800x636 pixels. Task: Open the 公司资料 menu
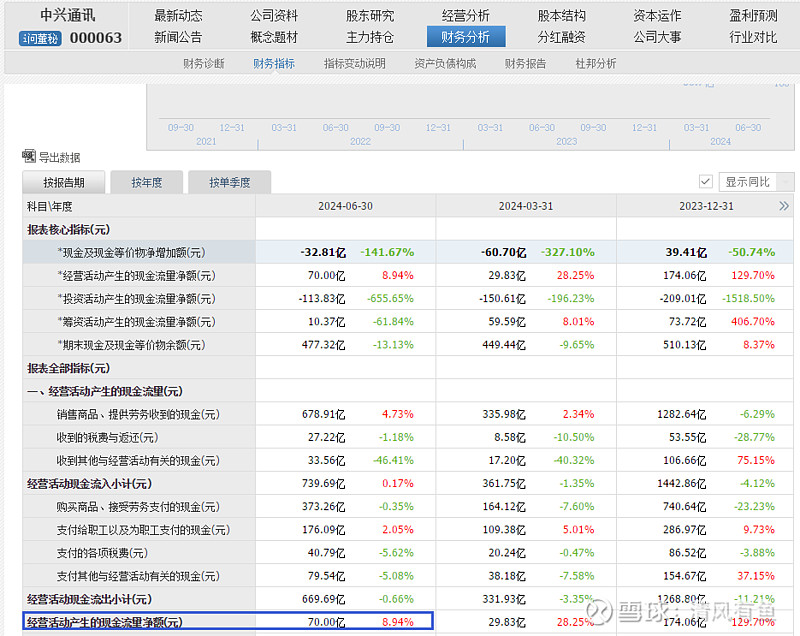point(274,16)
